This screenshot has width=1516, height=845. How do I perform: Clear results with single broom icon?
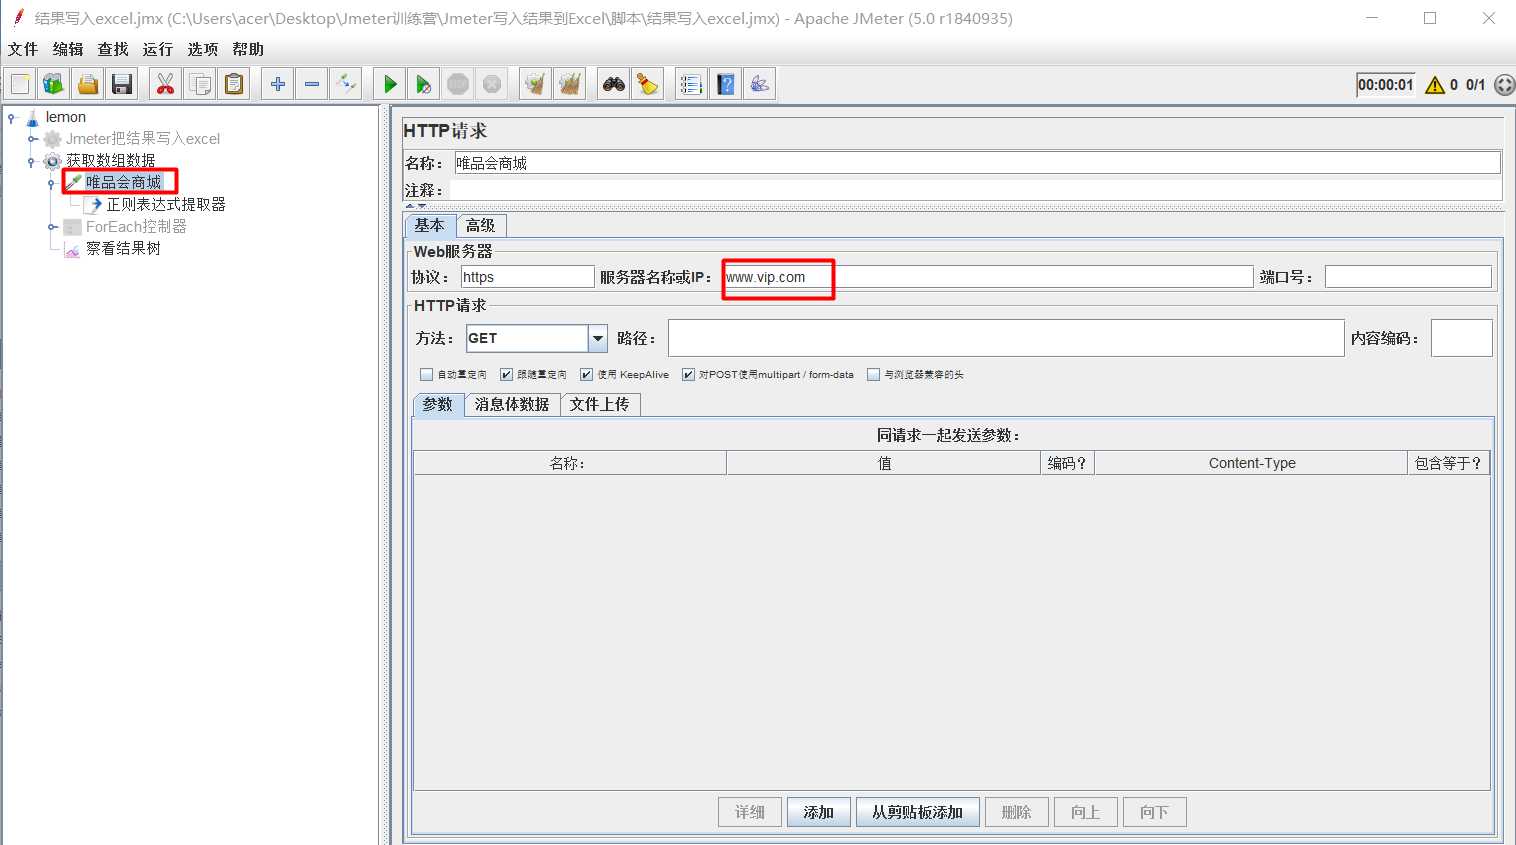pos(536,84)
